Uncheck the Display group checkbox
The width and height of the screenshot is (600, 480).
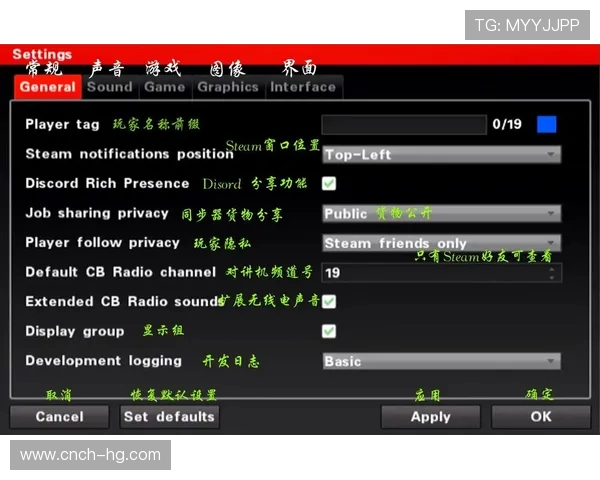pos(329,331)
